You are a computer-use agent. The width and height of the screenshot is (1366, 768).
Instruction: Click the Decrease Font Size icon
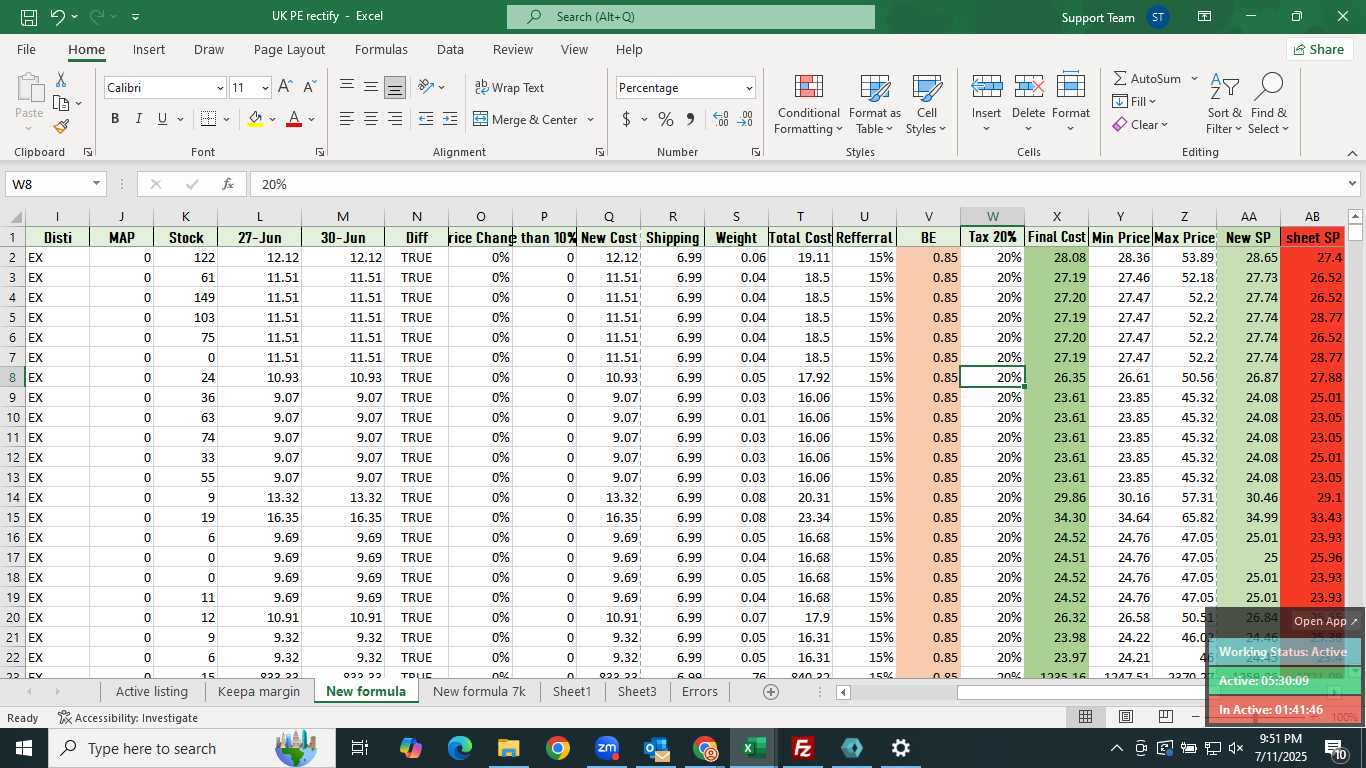point(309,88)
